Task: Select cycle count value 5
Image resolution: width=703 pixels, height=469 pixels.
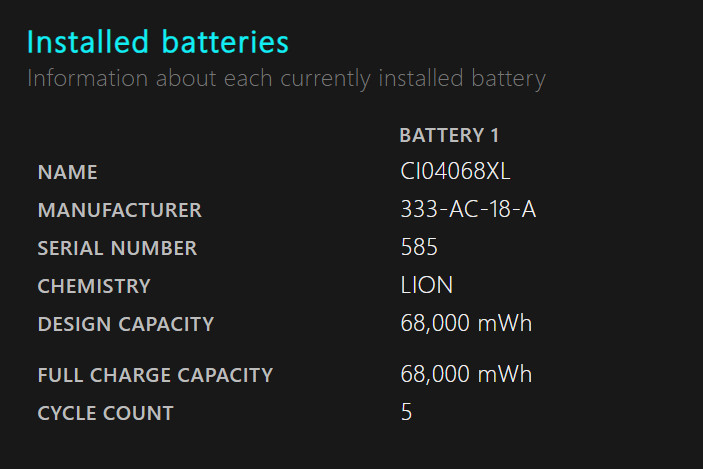Action: [406, 412]
